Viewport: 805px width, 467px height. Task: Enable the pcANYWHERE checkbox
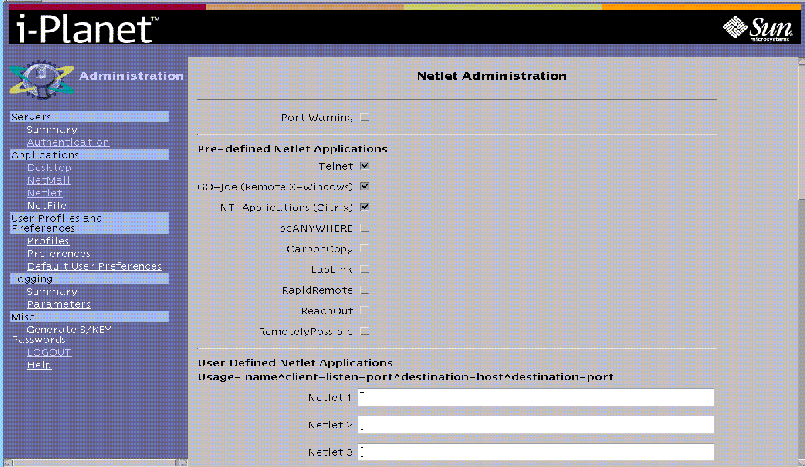point(365,228)
